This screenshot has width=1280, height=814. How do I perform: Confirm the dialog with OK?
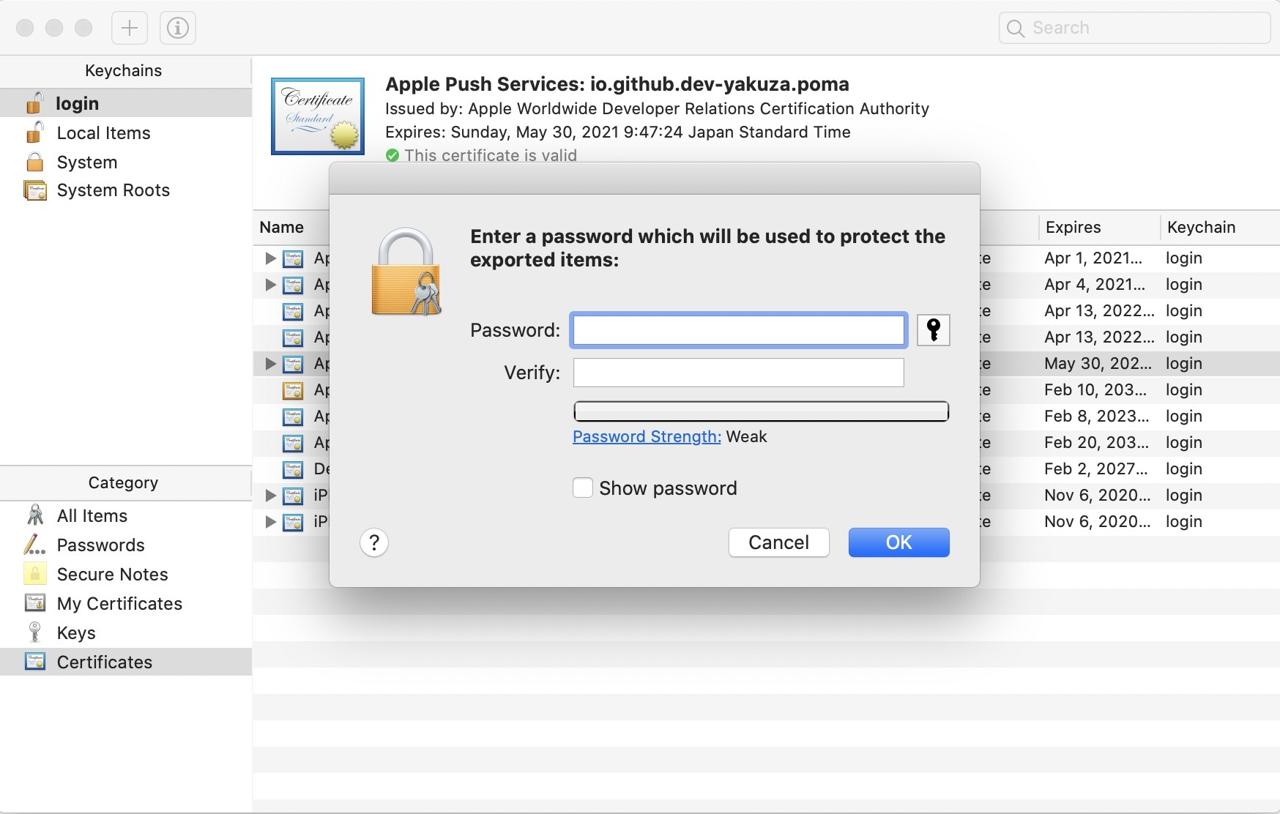[x=899, y=542]
